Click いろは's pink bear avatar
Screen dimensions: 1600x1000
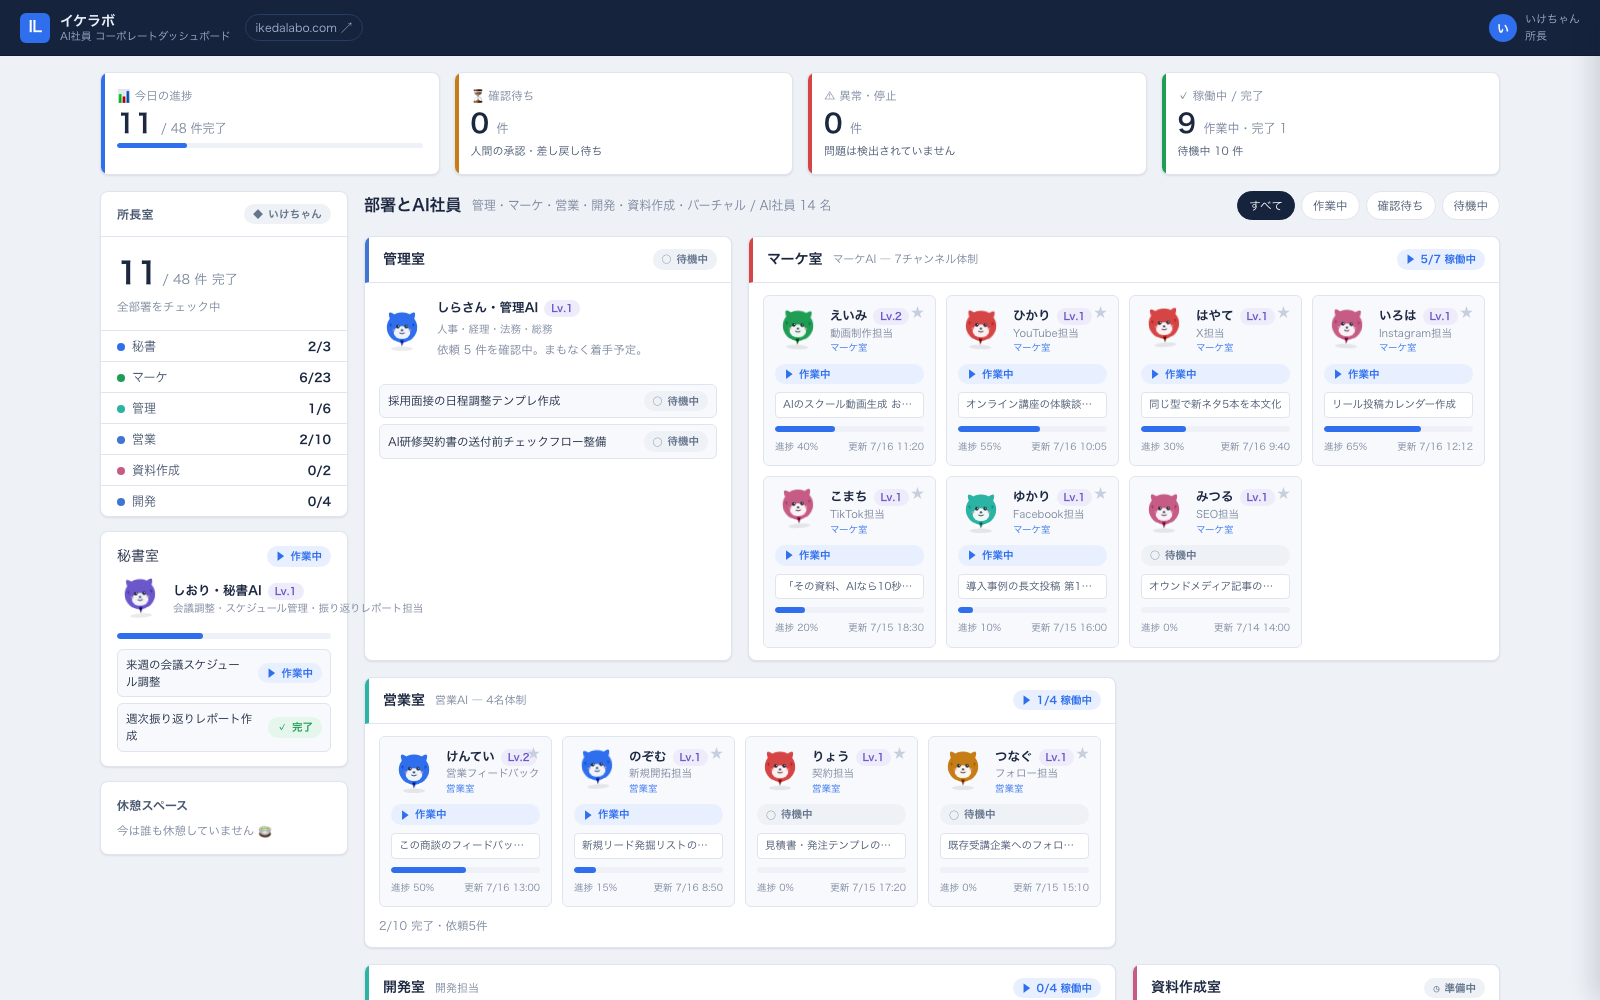coord(1347,327)
